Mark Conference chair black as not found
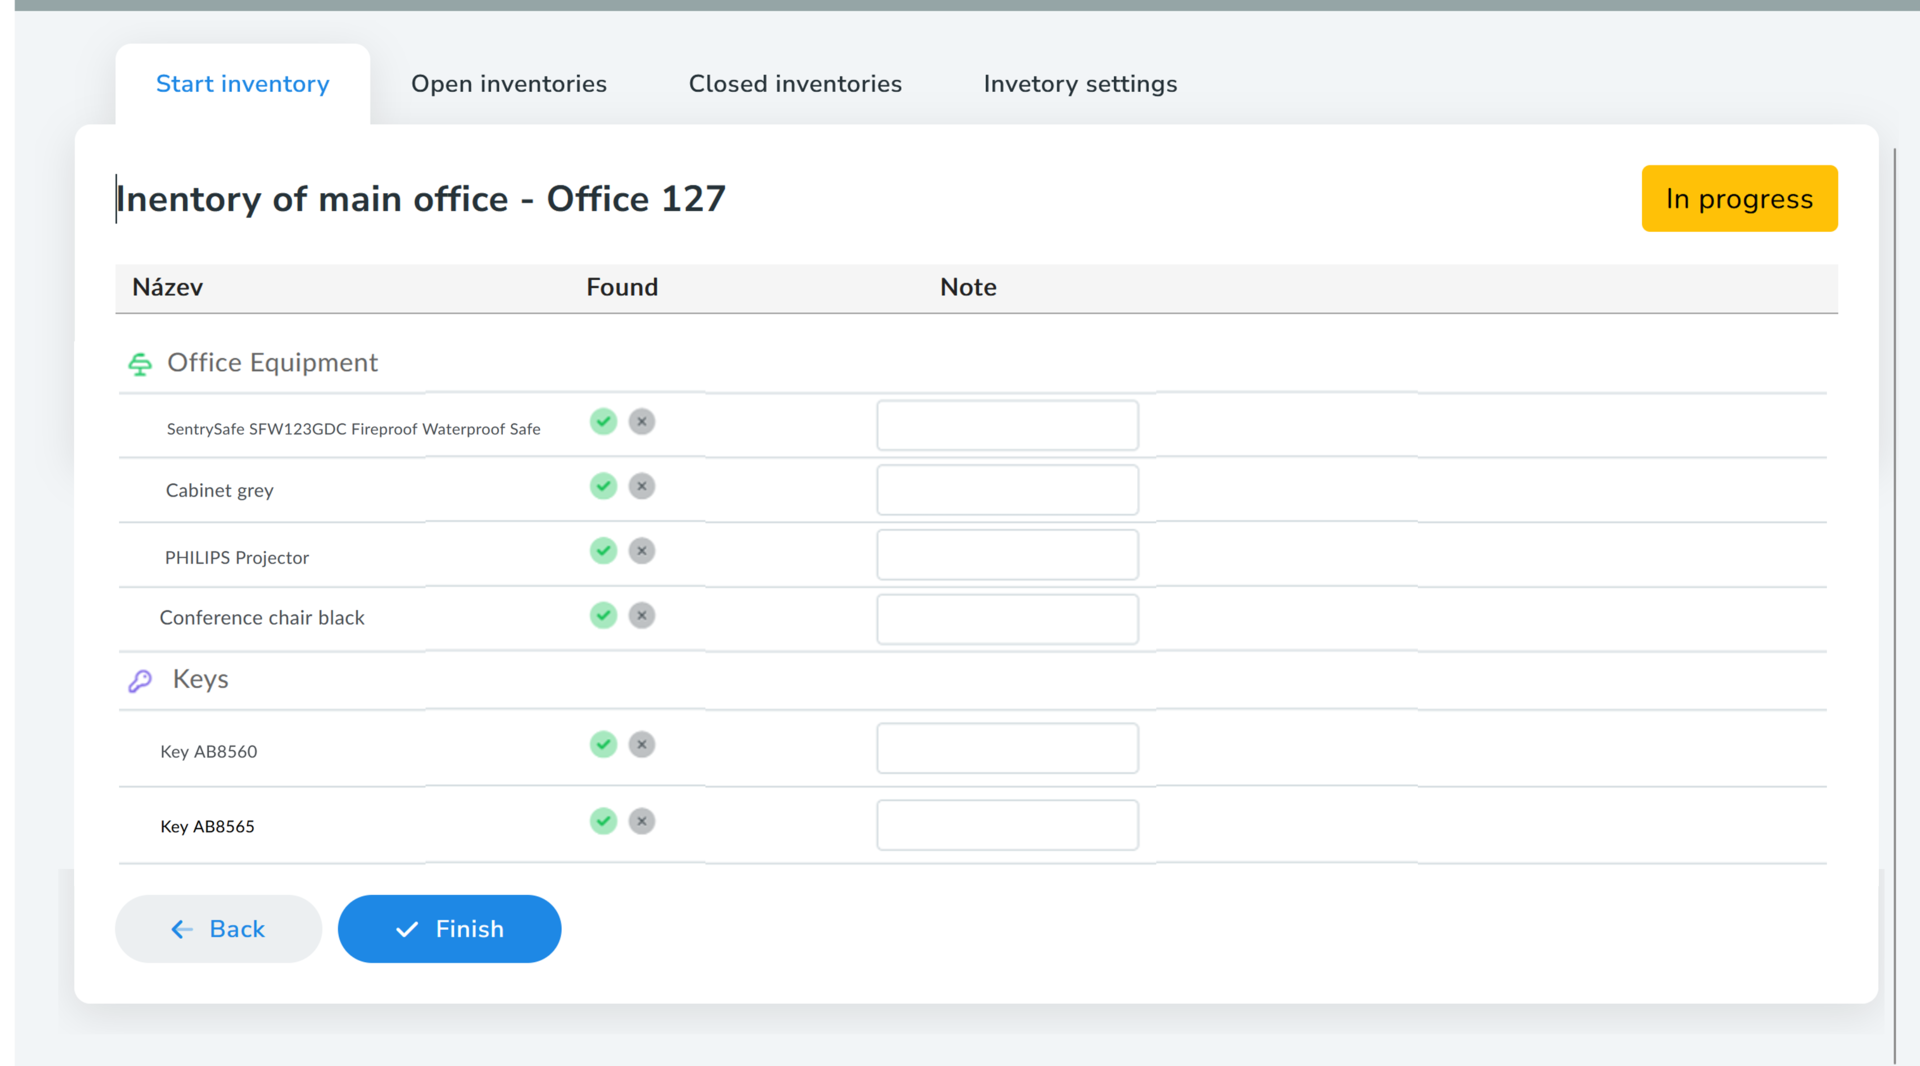Image resolution: width=1920 pixels, height=1066 pixels. 642,615
